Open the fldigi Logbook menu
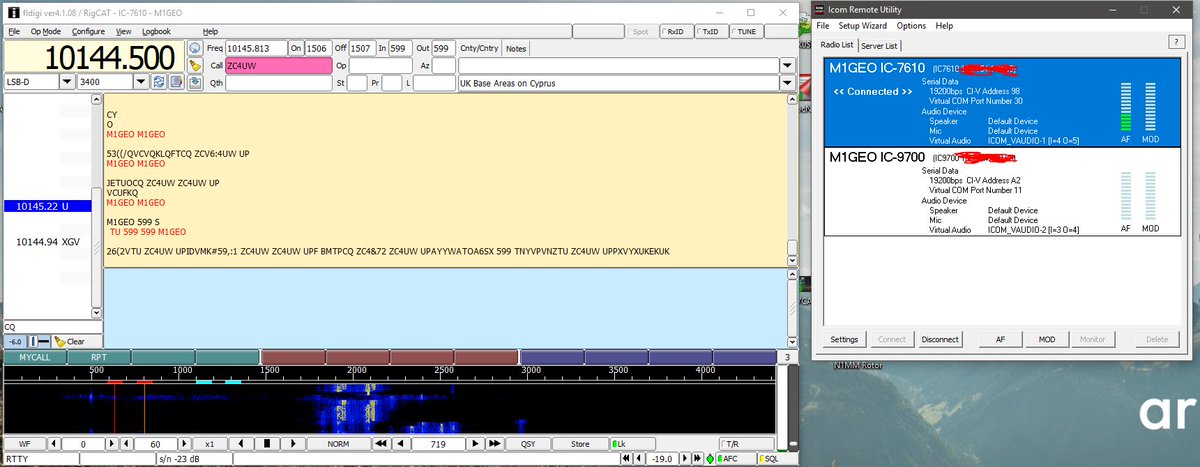The width and height of the screenshot is (1200, 467). click(156, 32)
